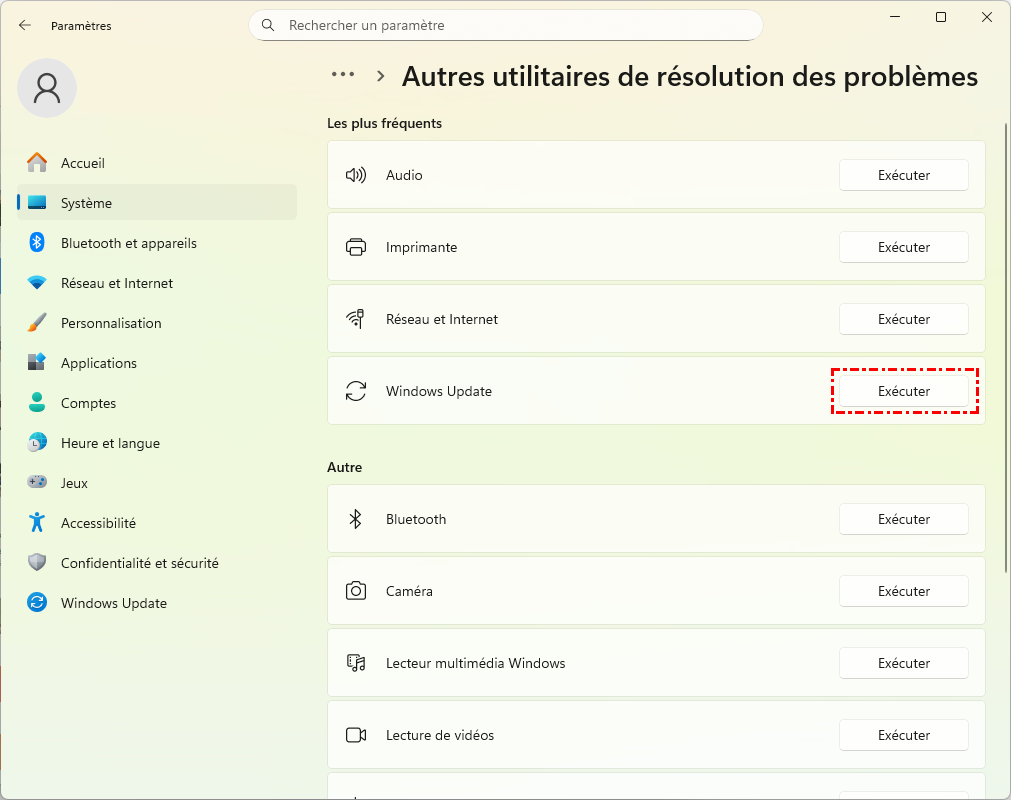Run the Caméra troubleshooter
This screenshot has height=800, width=1011.
(x=903, y=591)
